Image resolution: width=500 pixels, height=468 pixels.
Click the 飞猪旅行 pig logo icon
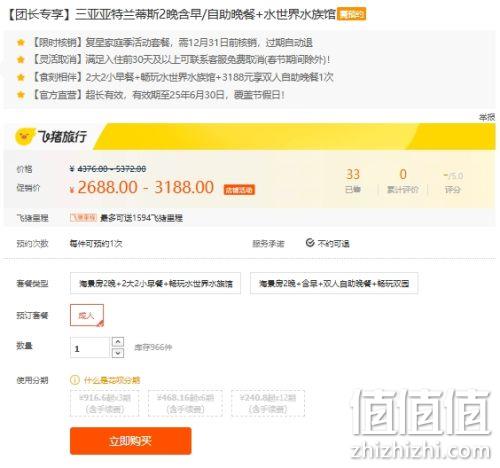coord(24,137)
